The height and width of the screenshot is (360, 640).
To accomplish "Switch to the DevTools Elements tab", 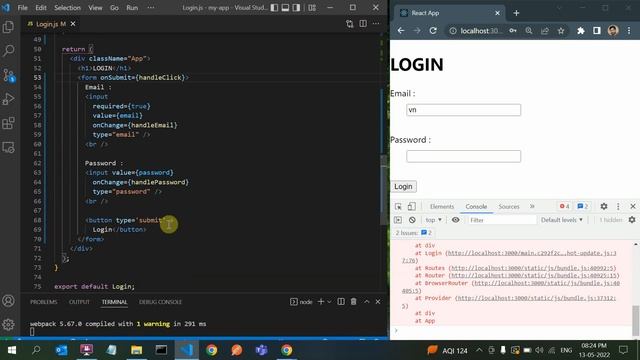I will [442, 207].
